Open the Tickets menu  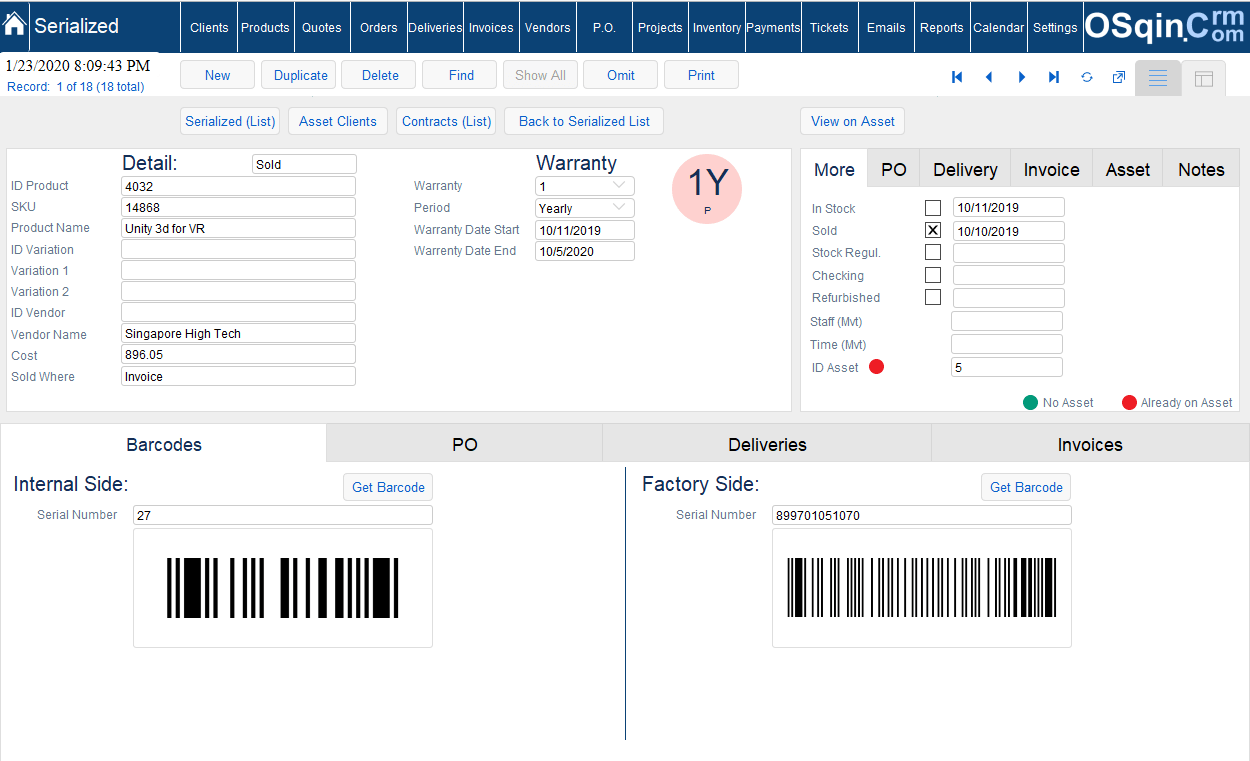coord(829,27)
